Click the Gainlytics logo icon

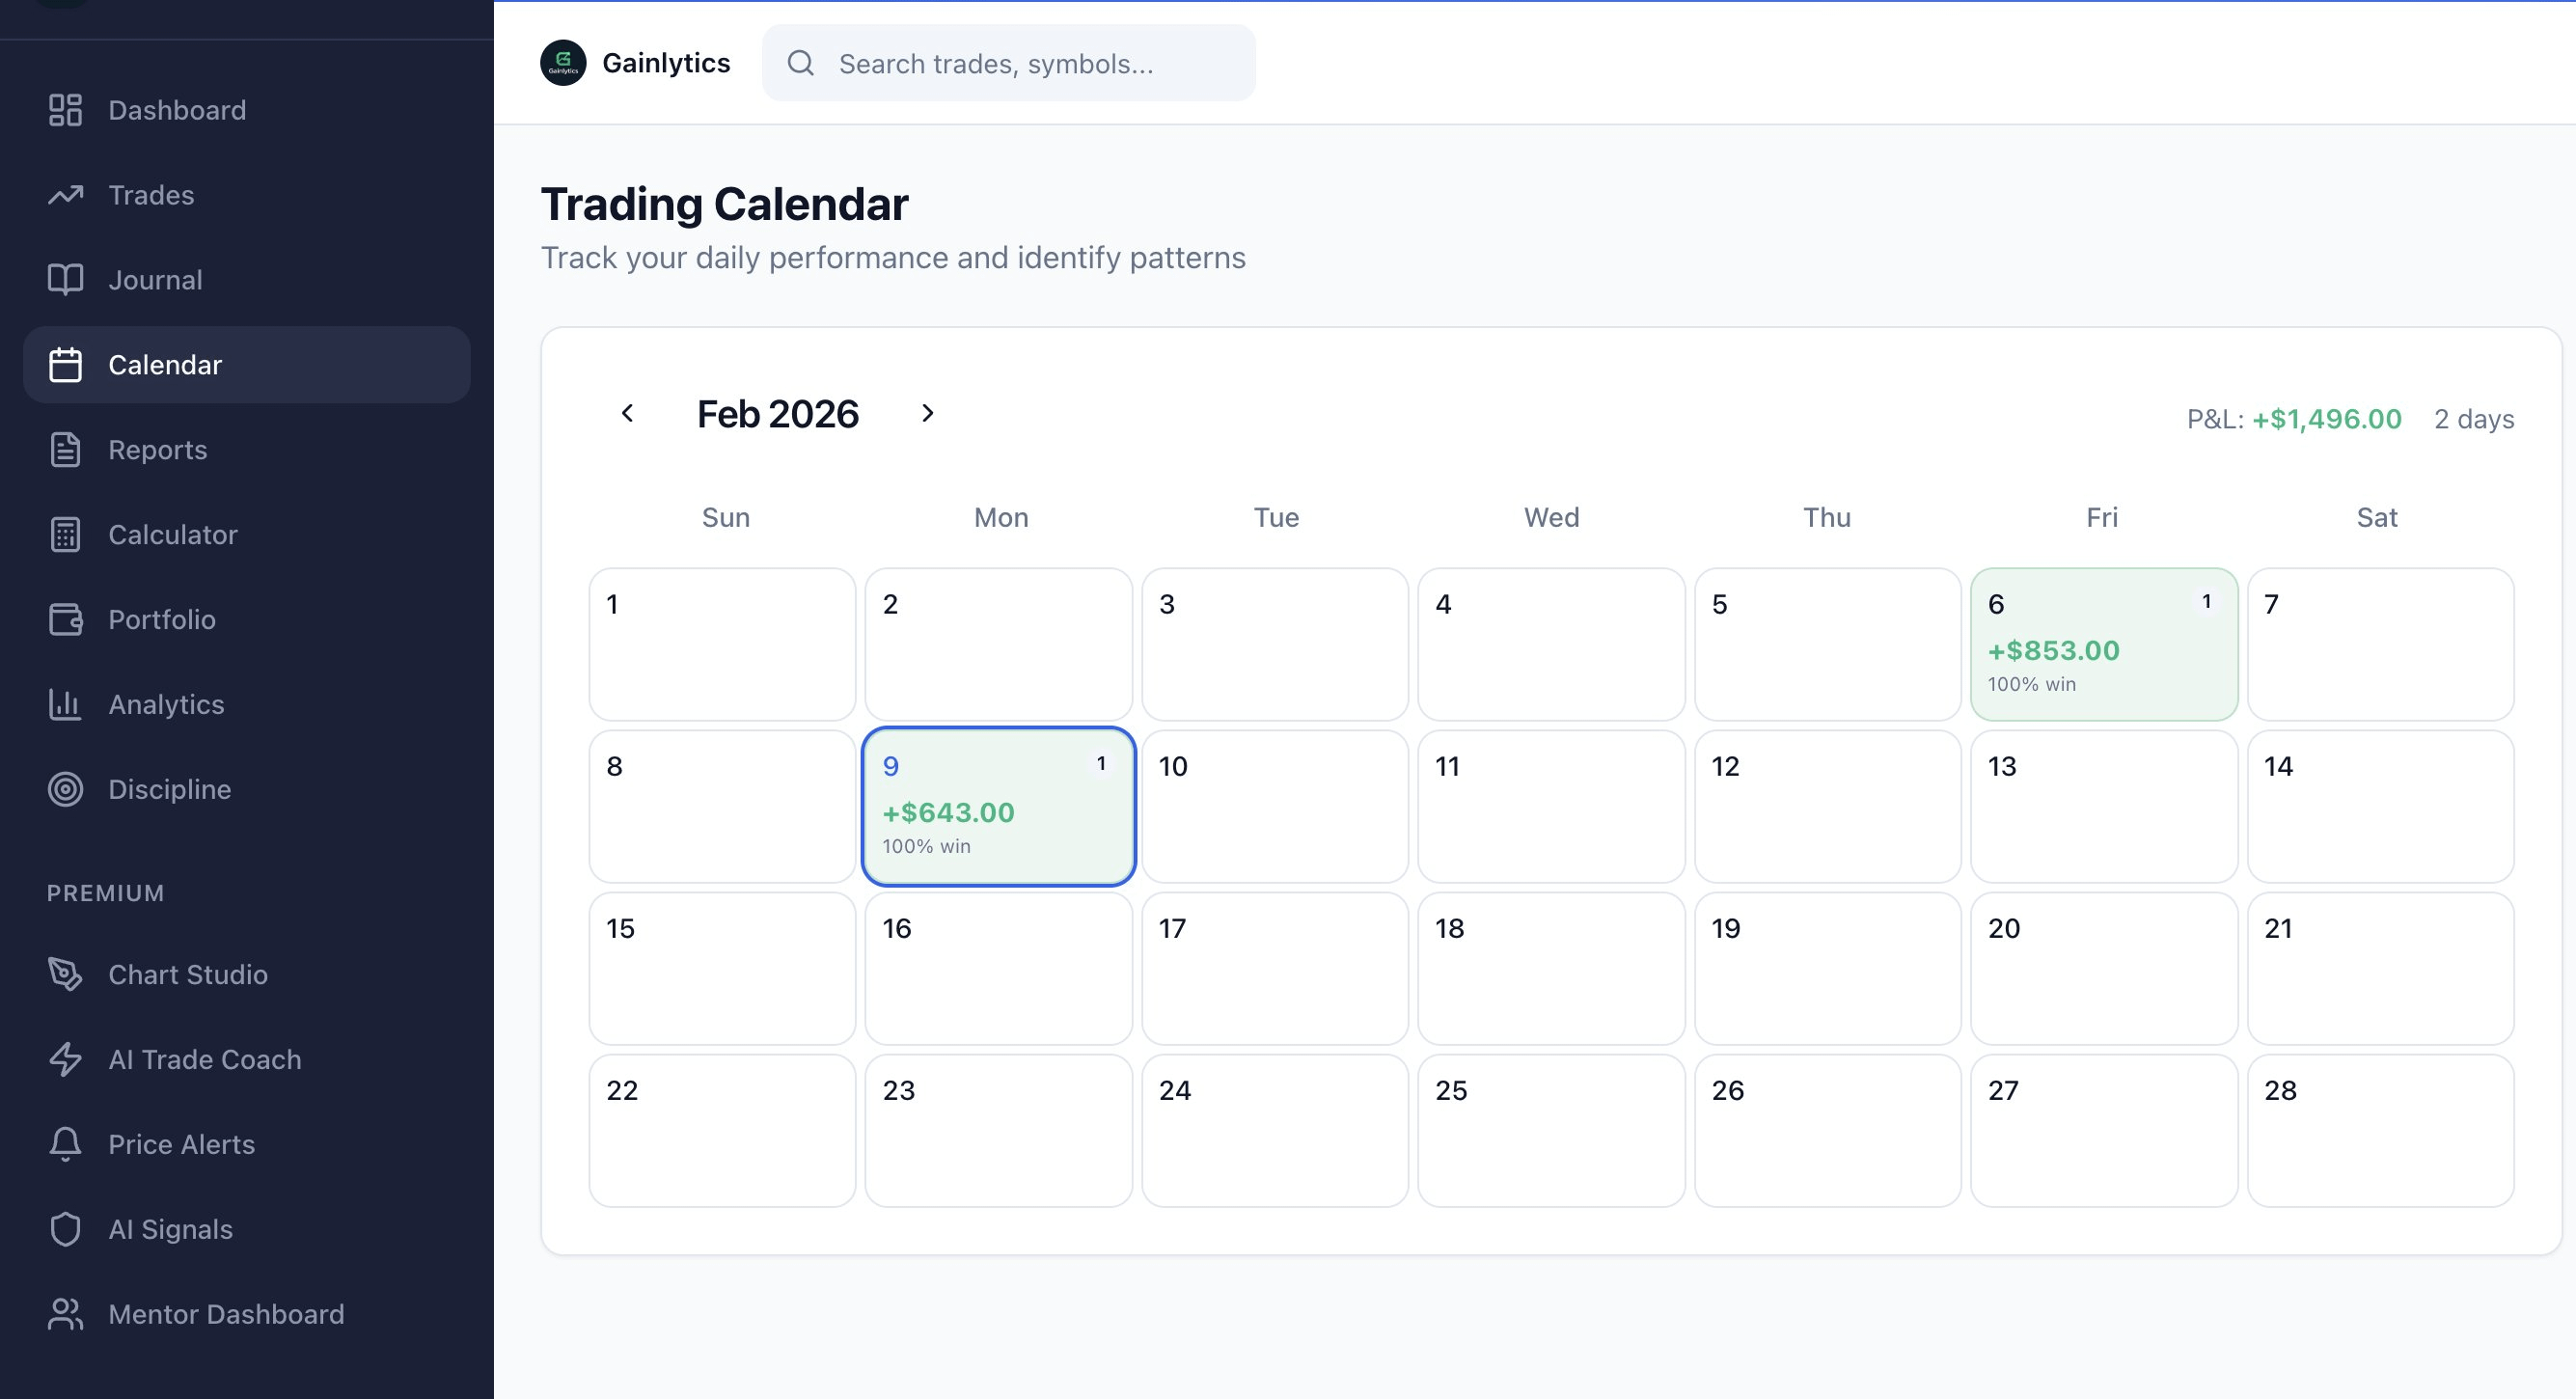563,63
